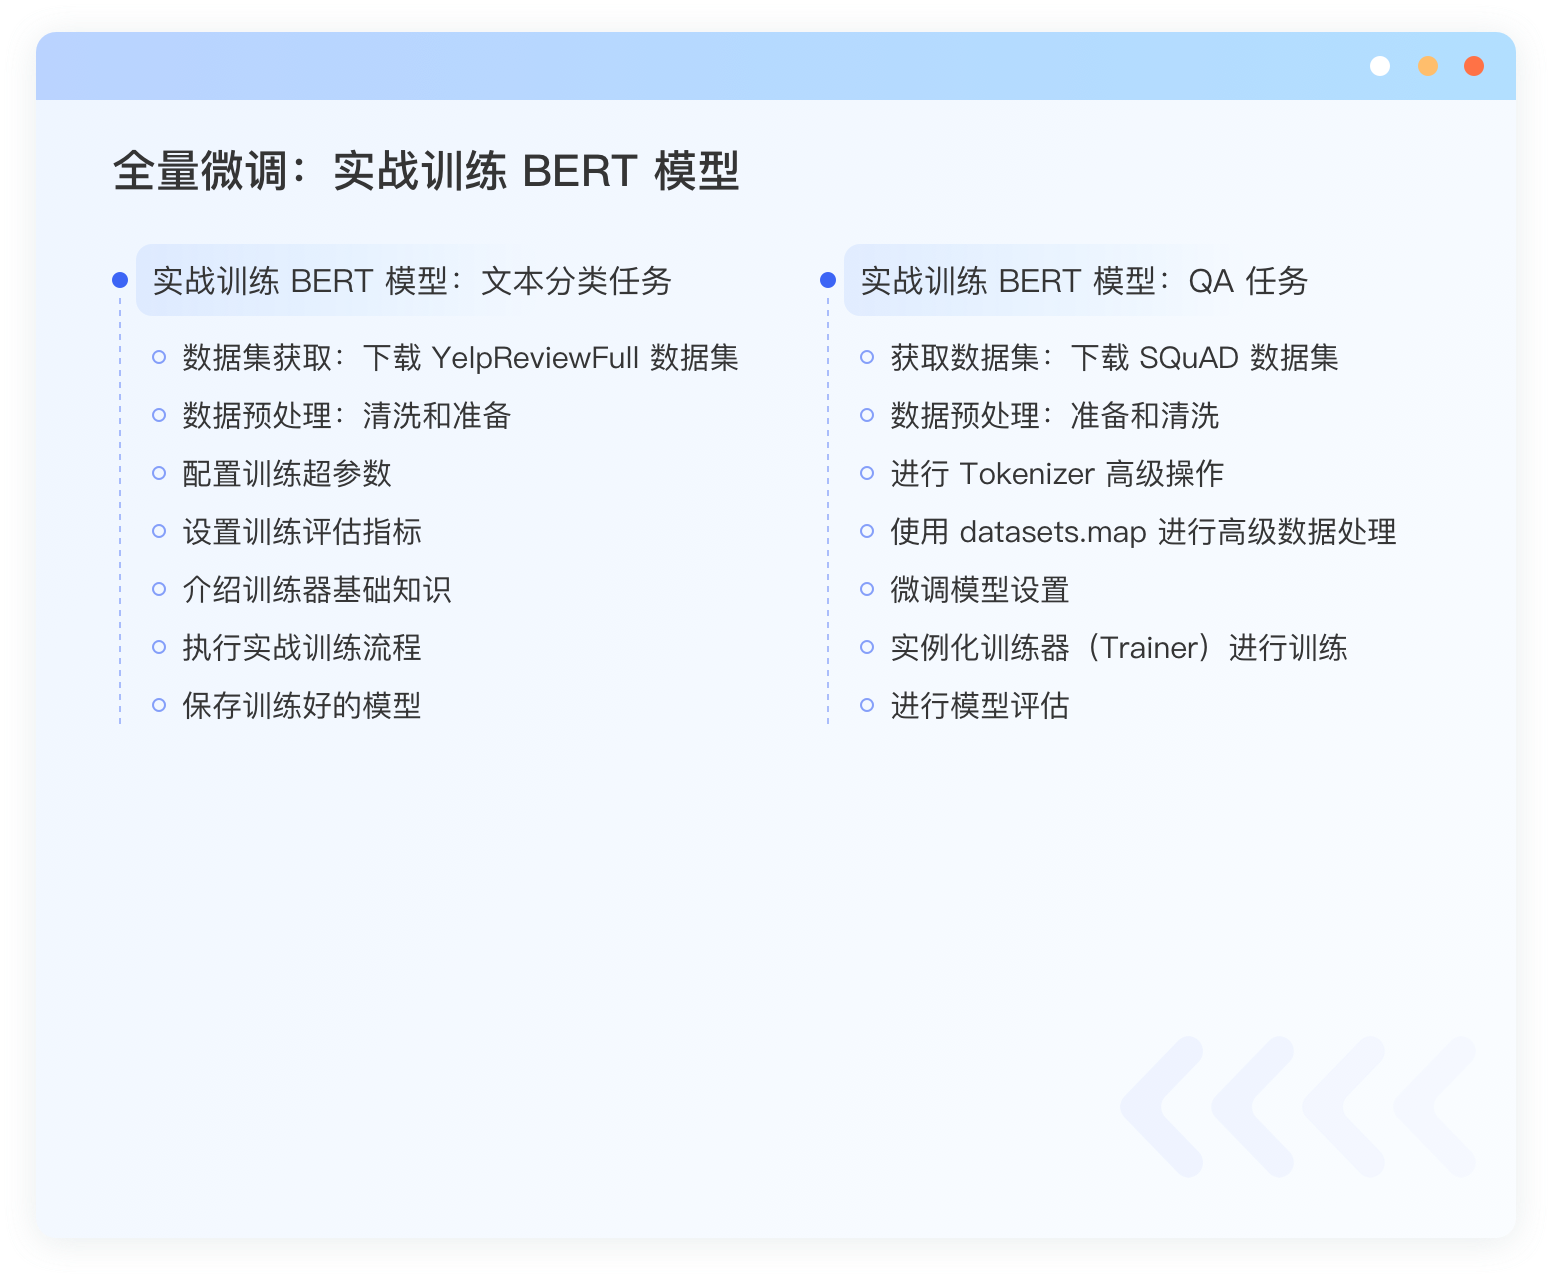The image size is (1552, 1278).
Task: Click the red window dot in header
Action: (1473, 66)
